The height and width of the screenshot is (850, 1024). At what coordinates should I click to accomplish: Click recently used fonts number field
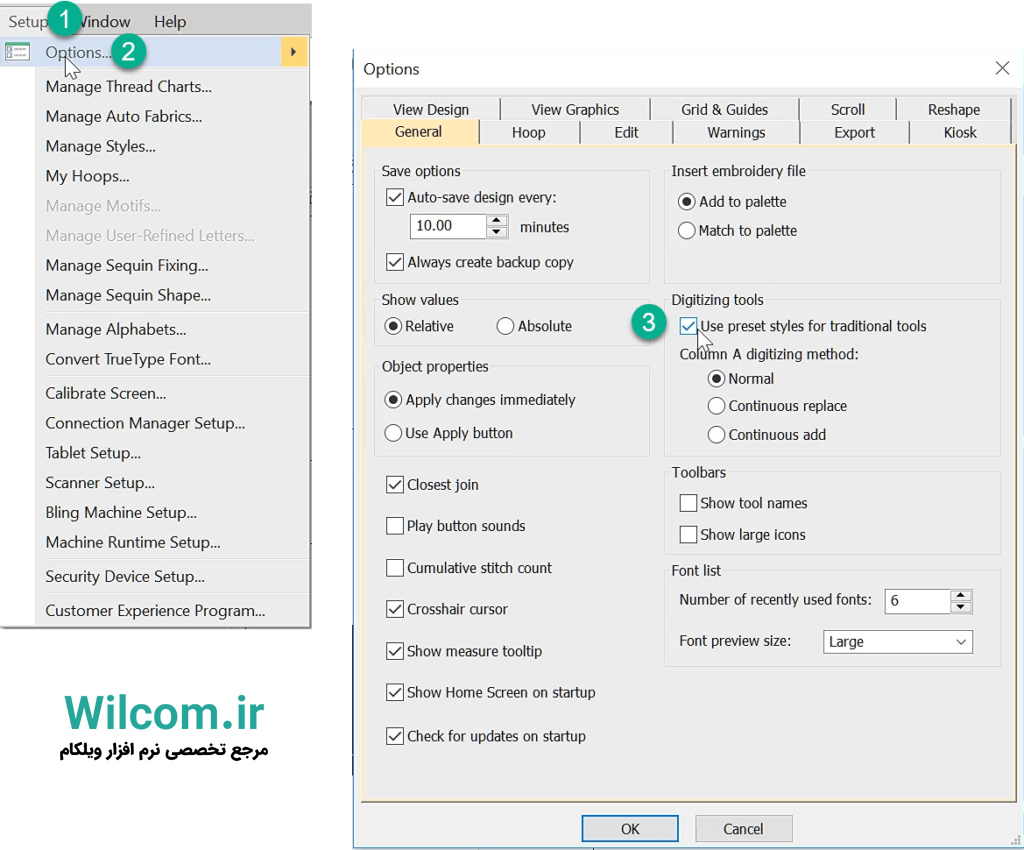pos(917,601)
